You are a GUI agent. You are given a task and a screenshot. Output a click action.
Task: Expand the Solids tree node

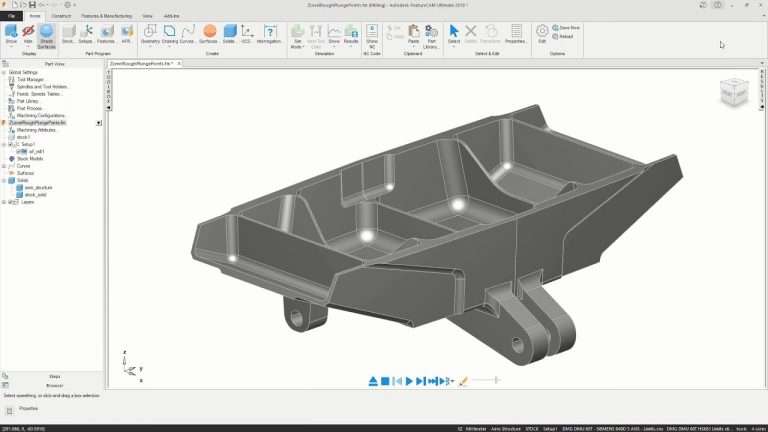5,180
